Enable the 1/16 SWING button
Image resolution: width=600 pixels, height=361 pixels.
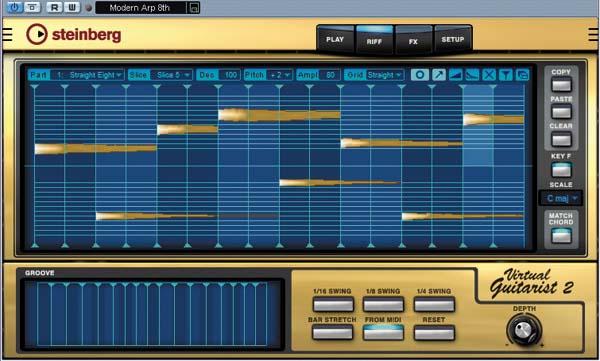pyautogui.click(x=333, y=305)
